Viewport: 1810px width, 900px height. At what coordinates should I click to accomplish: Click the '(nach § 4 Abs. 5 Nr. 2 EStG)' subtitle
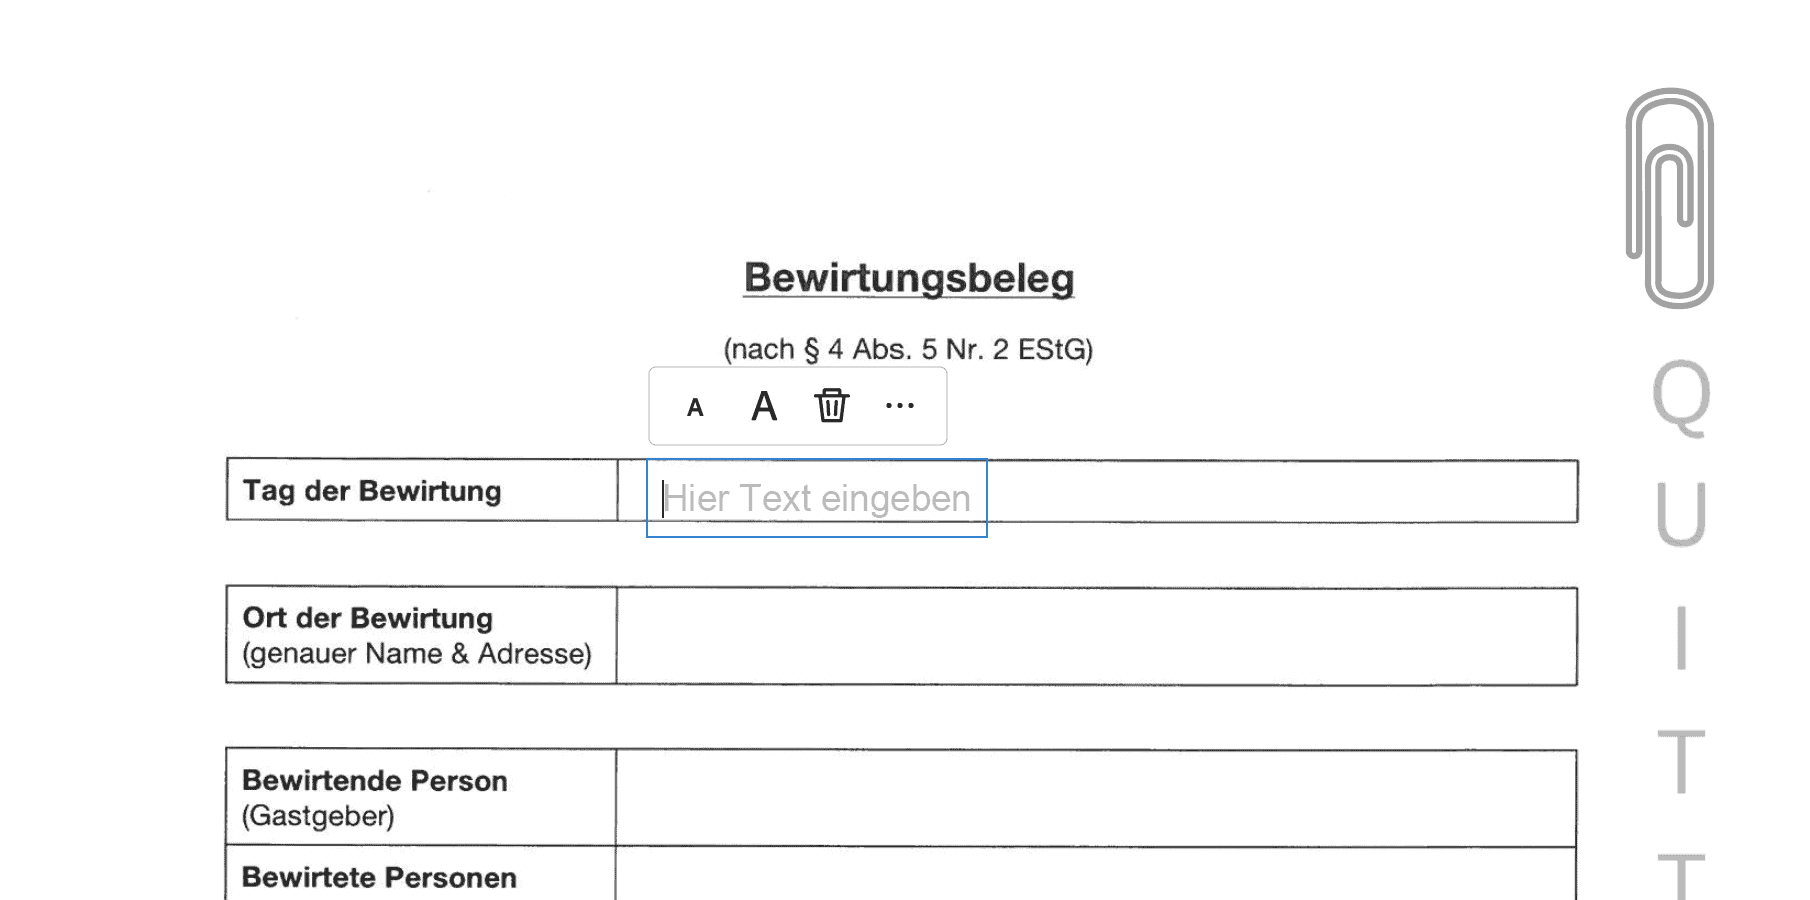click(908, 349)
